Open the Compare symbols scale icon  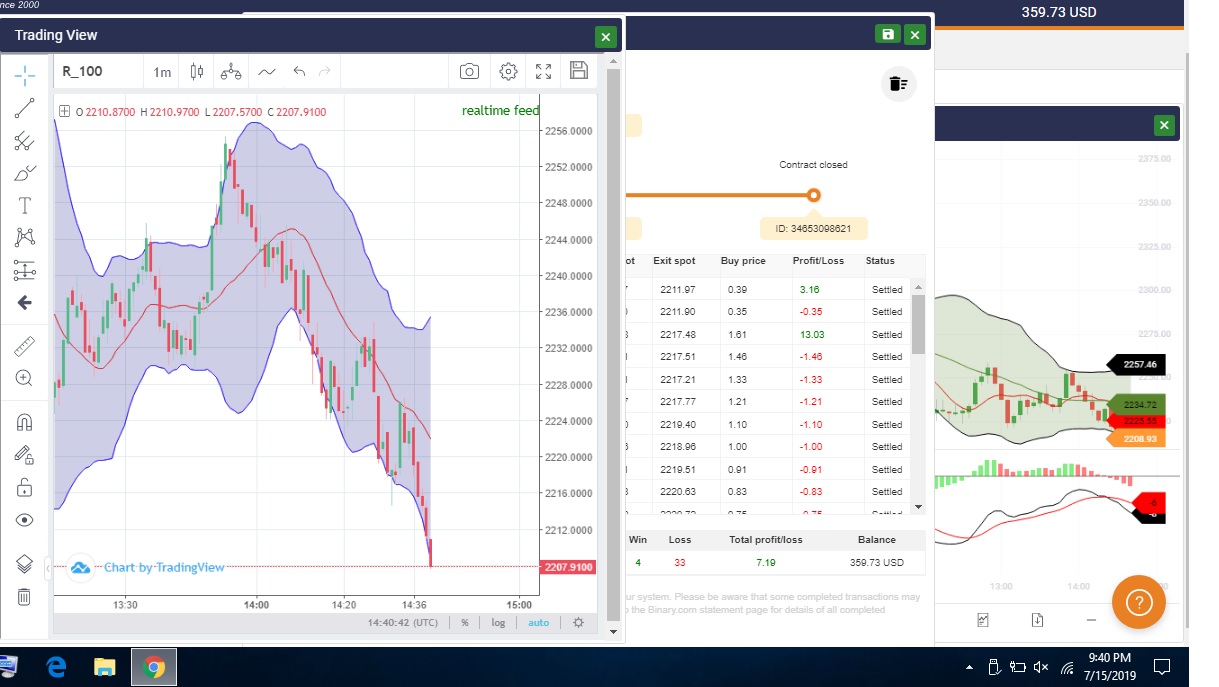pos(231,71)
